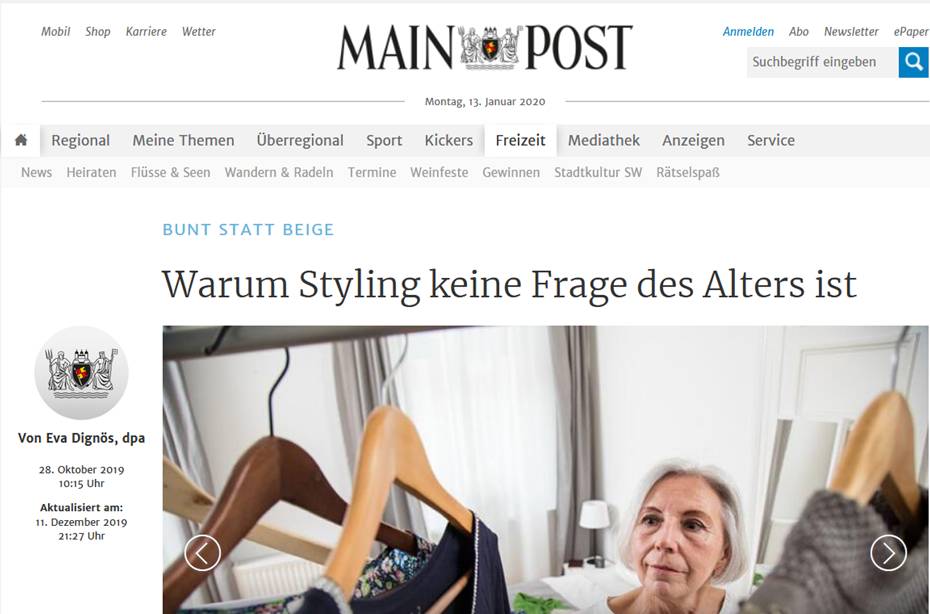Advance to next gallery image arrow
This screenshot has height=614, width=930.
pyautogui.click(x=888, y=553)
